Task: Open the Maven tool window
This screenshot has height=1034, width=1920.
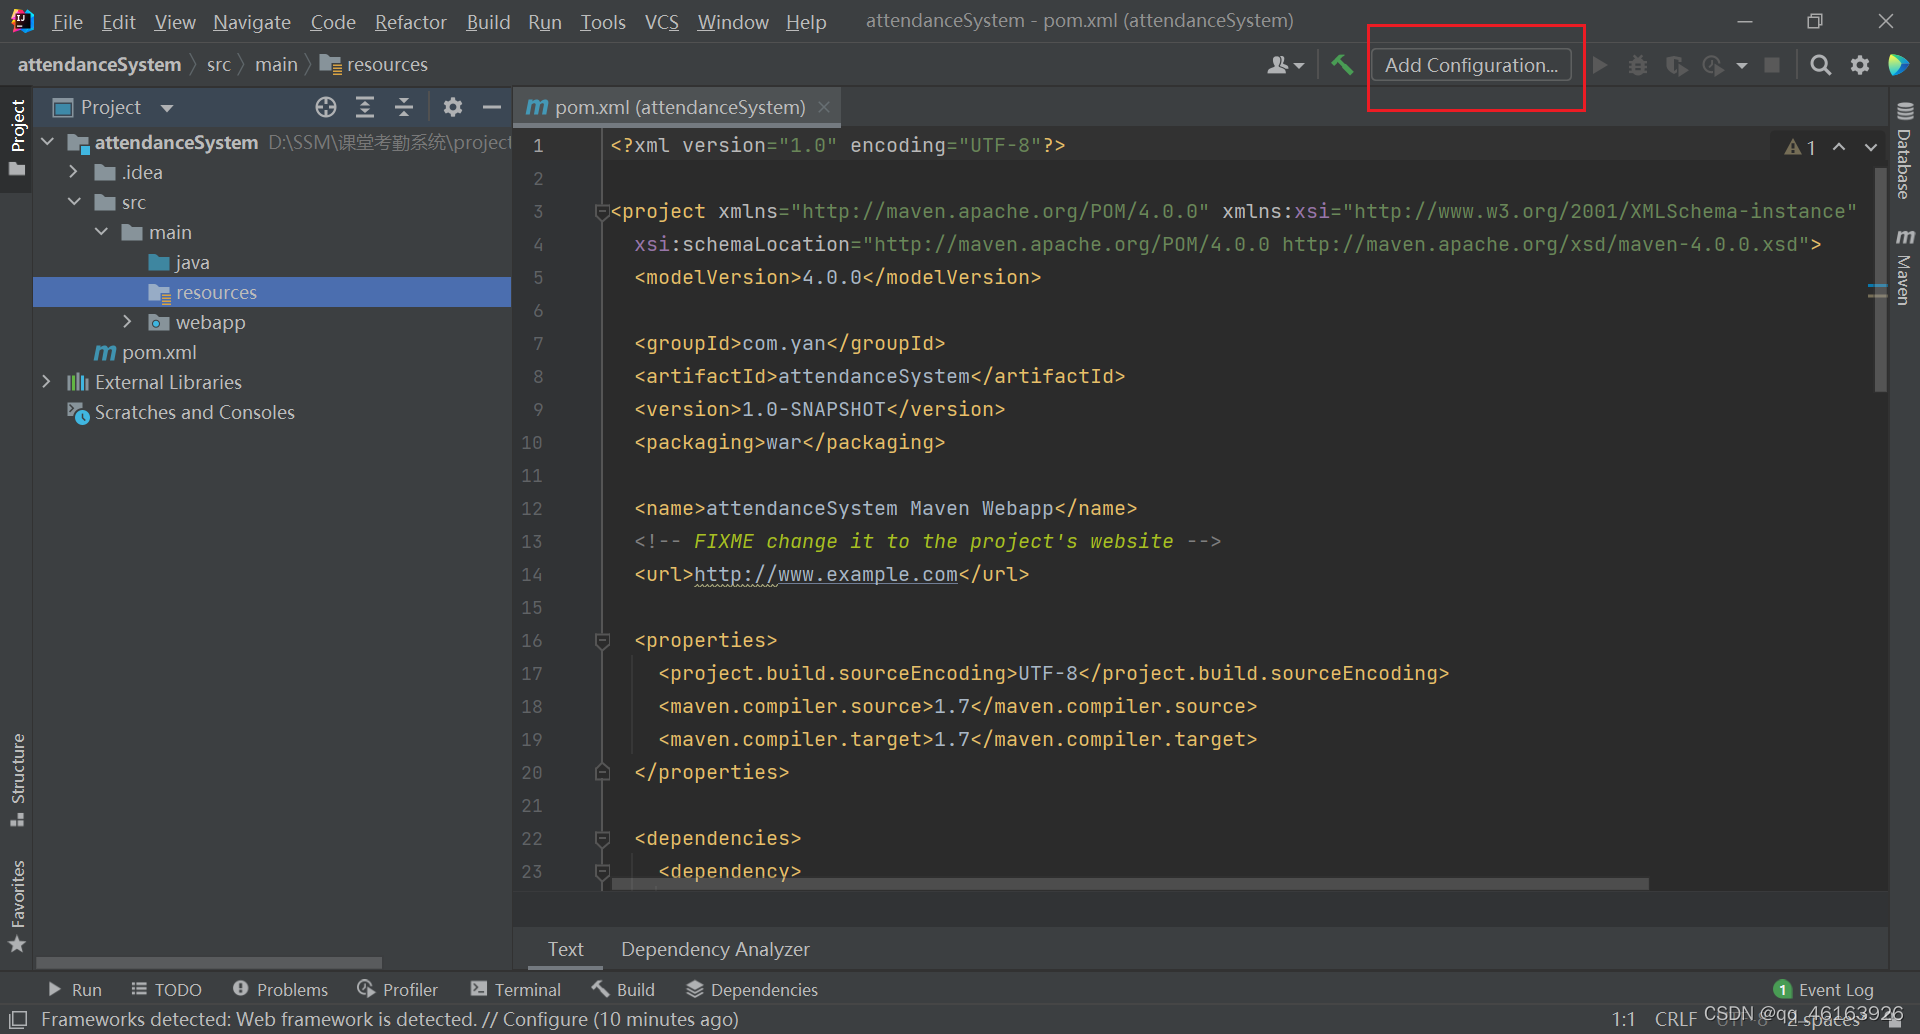Action: (1904, 267)
